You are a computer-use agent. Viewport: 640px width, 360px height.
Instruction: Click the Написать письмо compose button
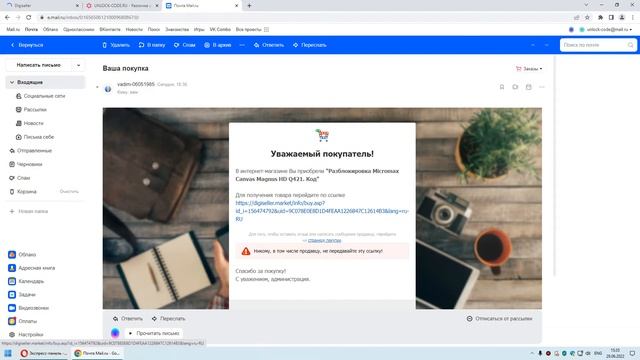coord(38,65)
